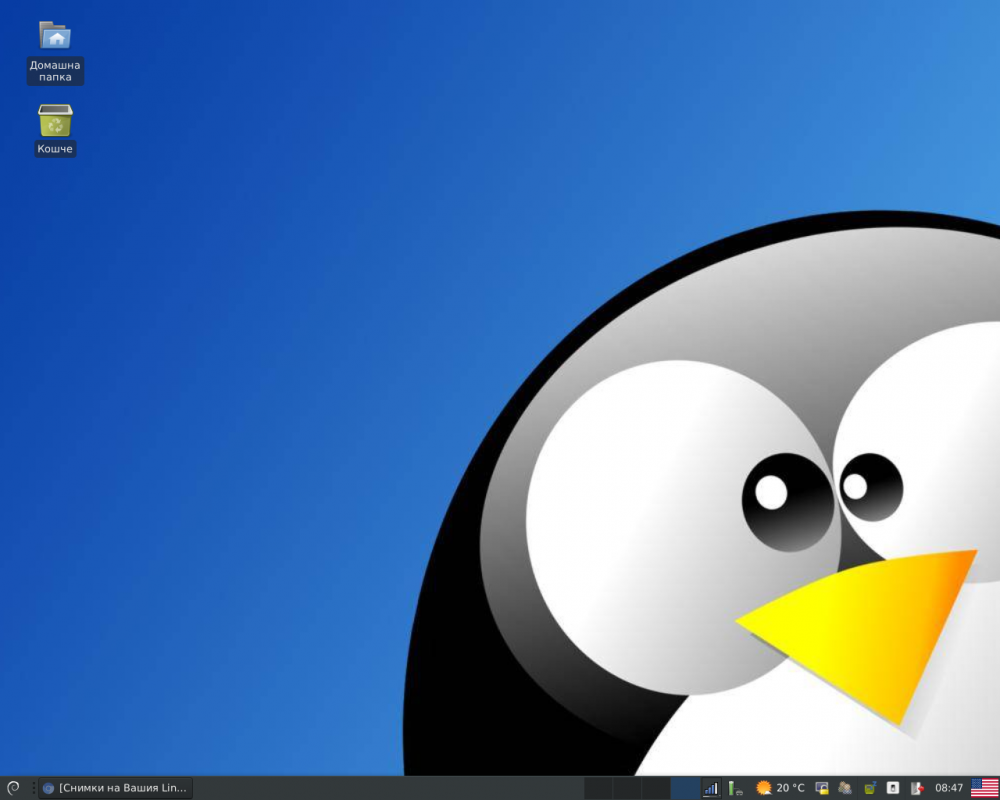Activate the Снимки на Вашия Lin... taskbar window
This screenshot has height=800, width=1000.
[x=115, y=788]
